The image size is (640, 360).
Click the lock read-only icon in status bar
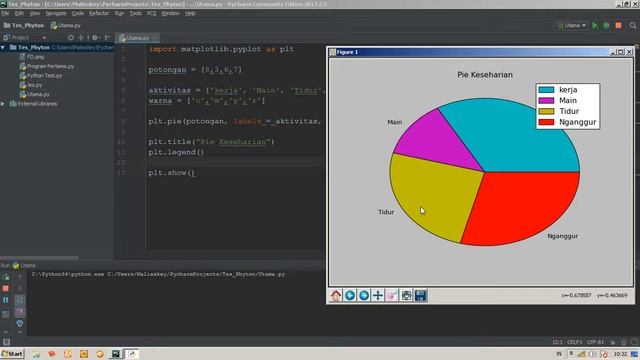coord(613,342)
